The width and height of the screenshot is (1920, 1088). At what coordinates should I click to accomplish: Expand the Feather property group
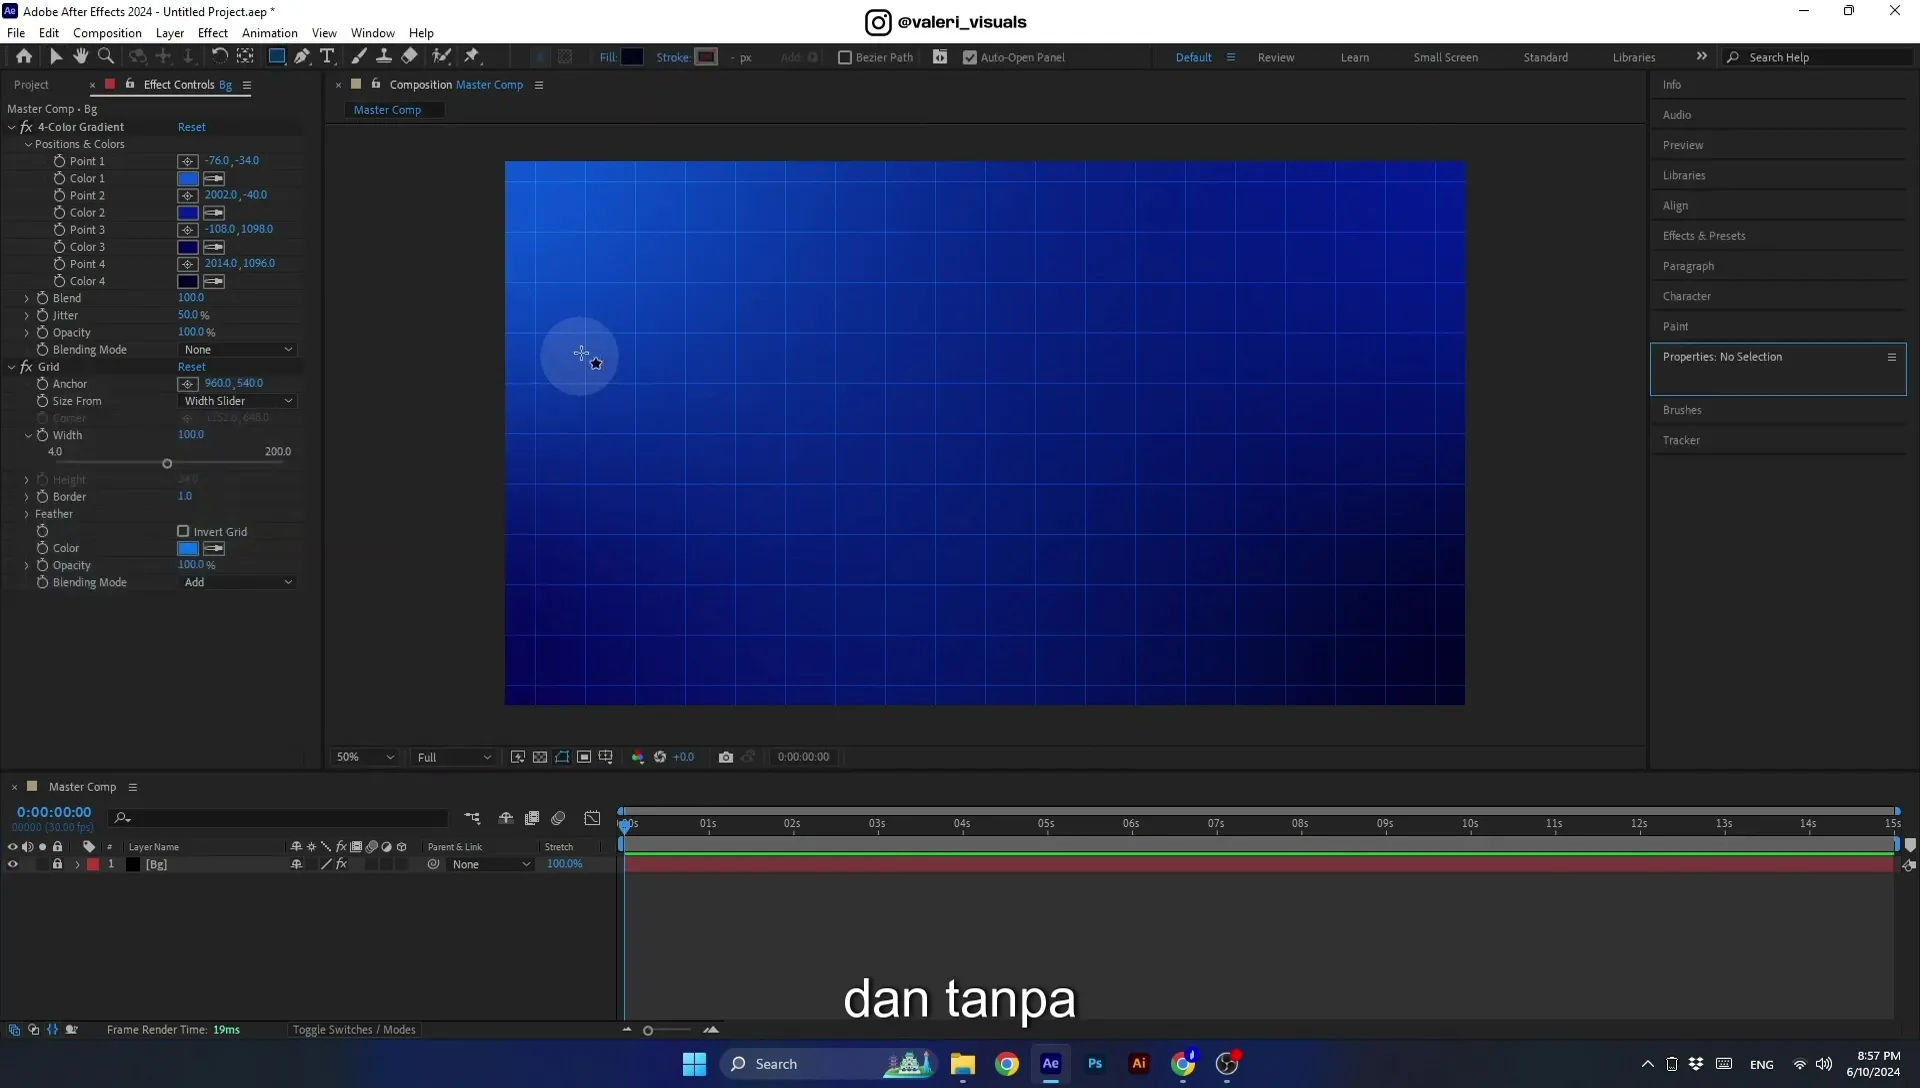click(27, 514)
